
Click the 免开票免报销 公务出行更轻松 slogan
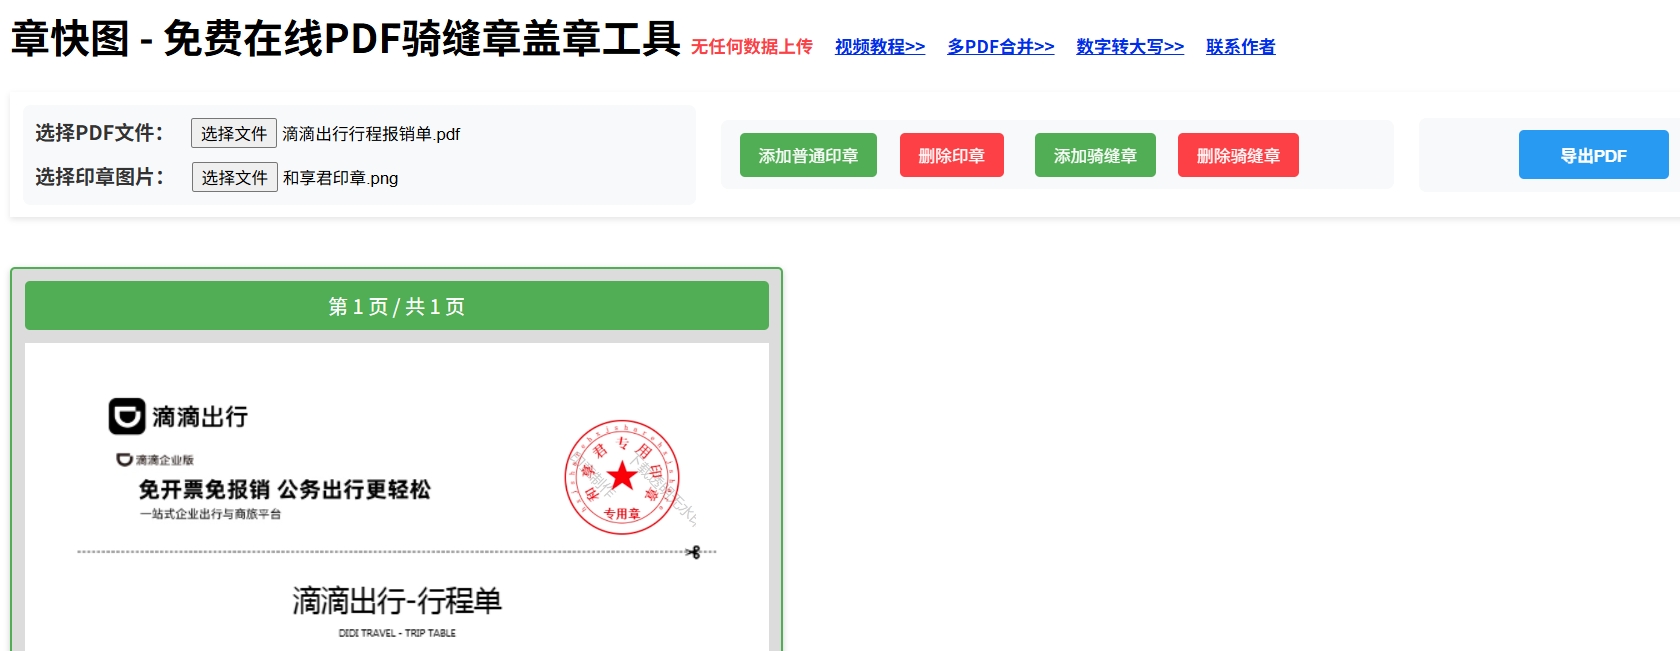[285, 489]
